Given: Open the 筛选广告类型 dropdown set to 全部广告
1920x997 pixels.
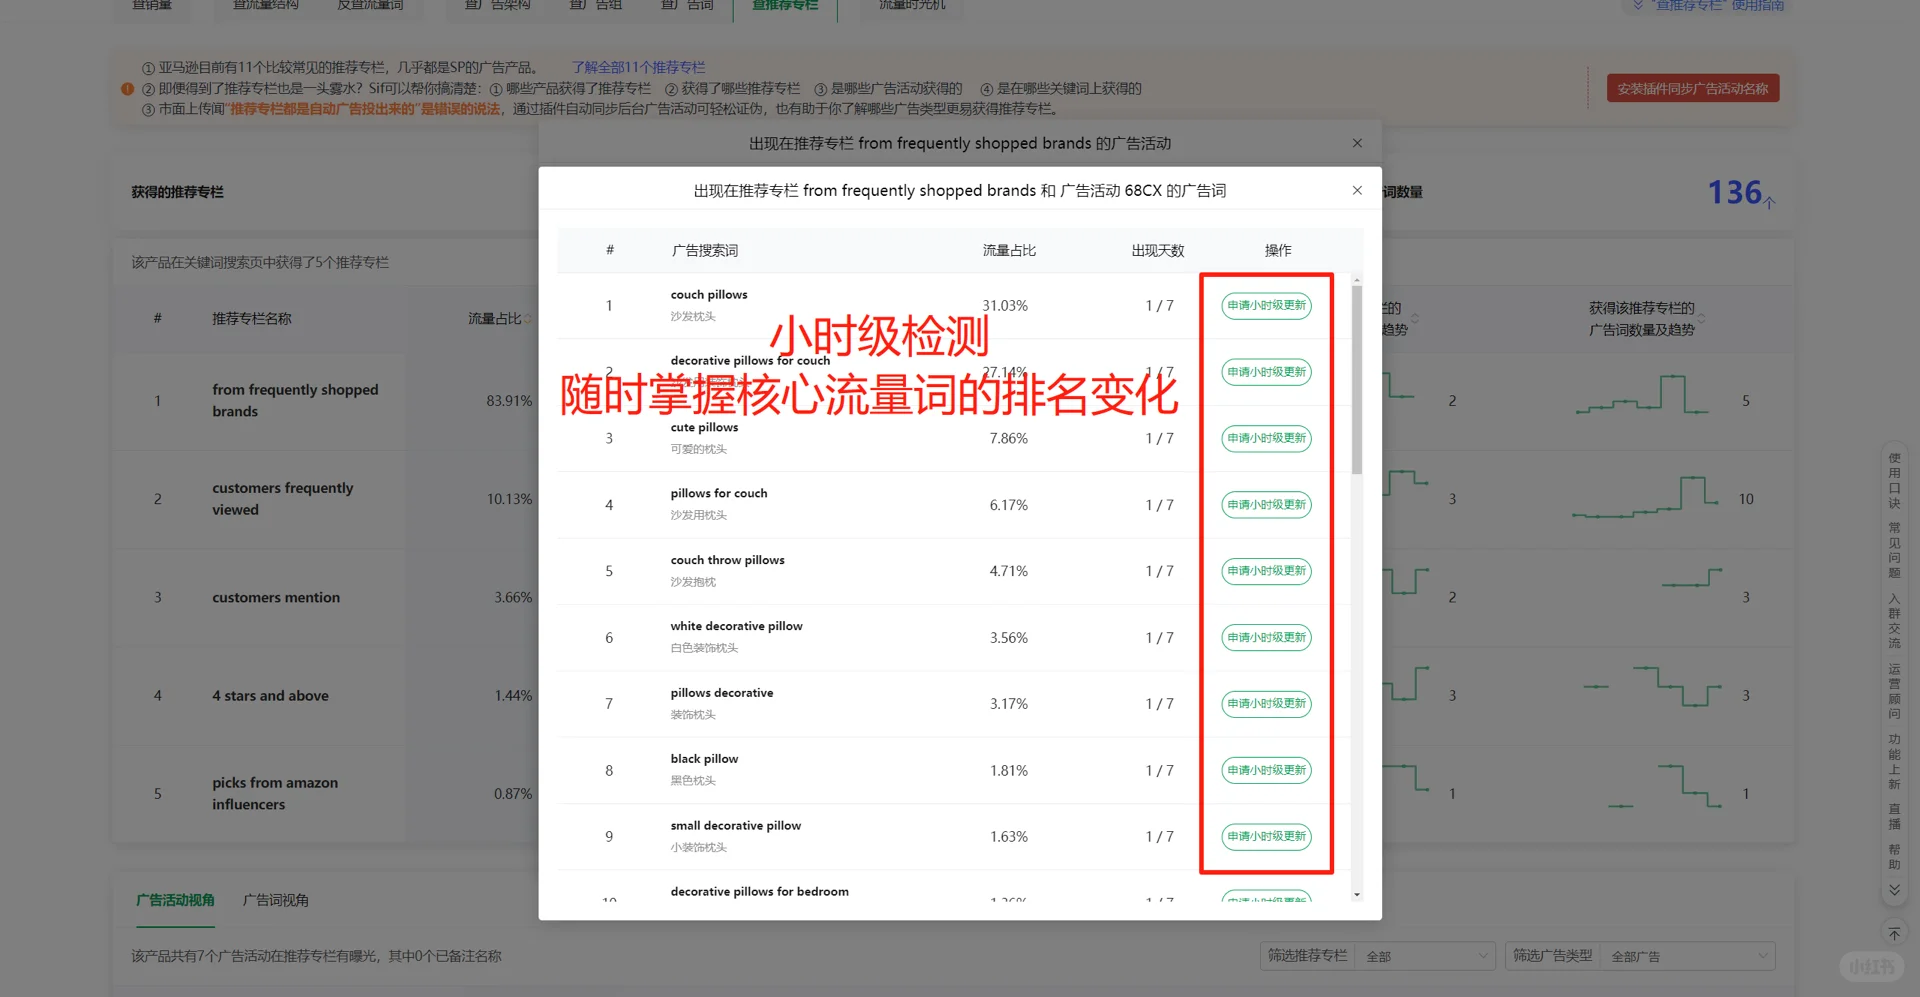Looking at the screenshot, I should point(1687,956).
